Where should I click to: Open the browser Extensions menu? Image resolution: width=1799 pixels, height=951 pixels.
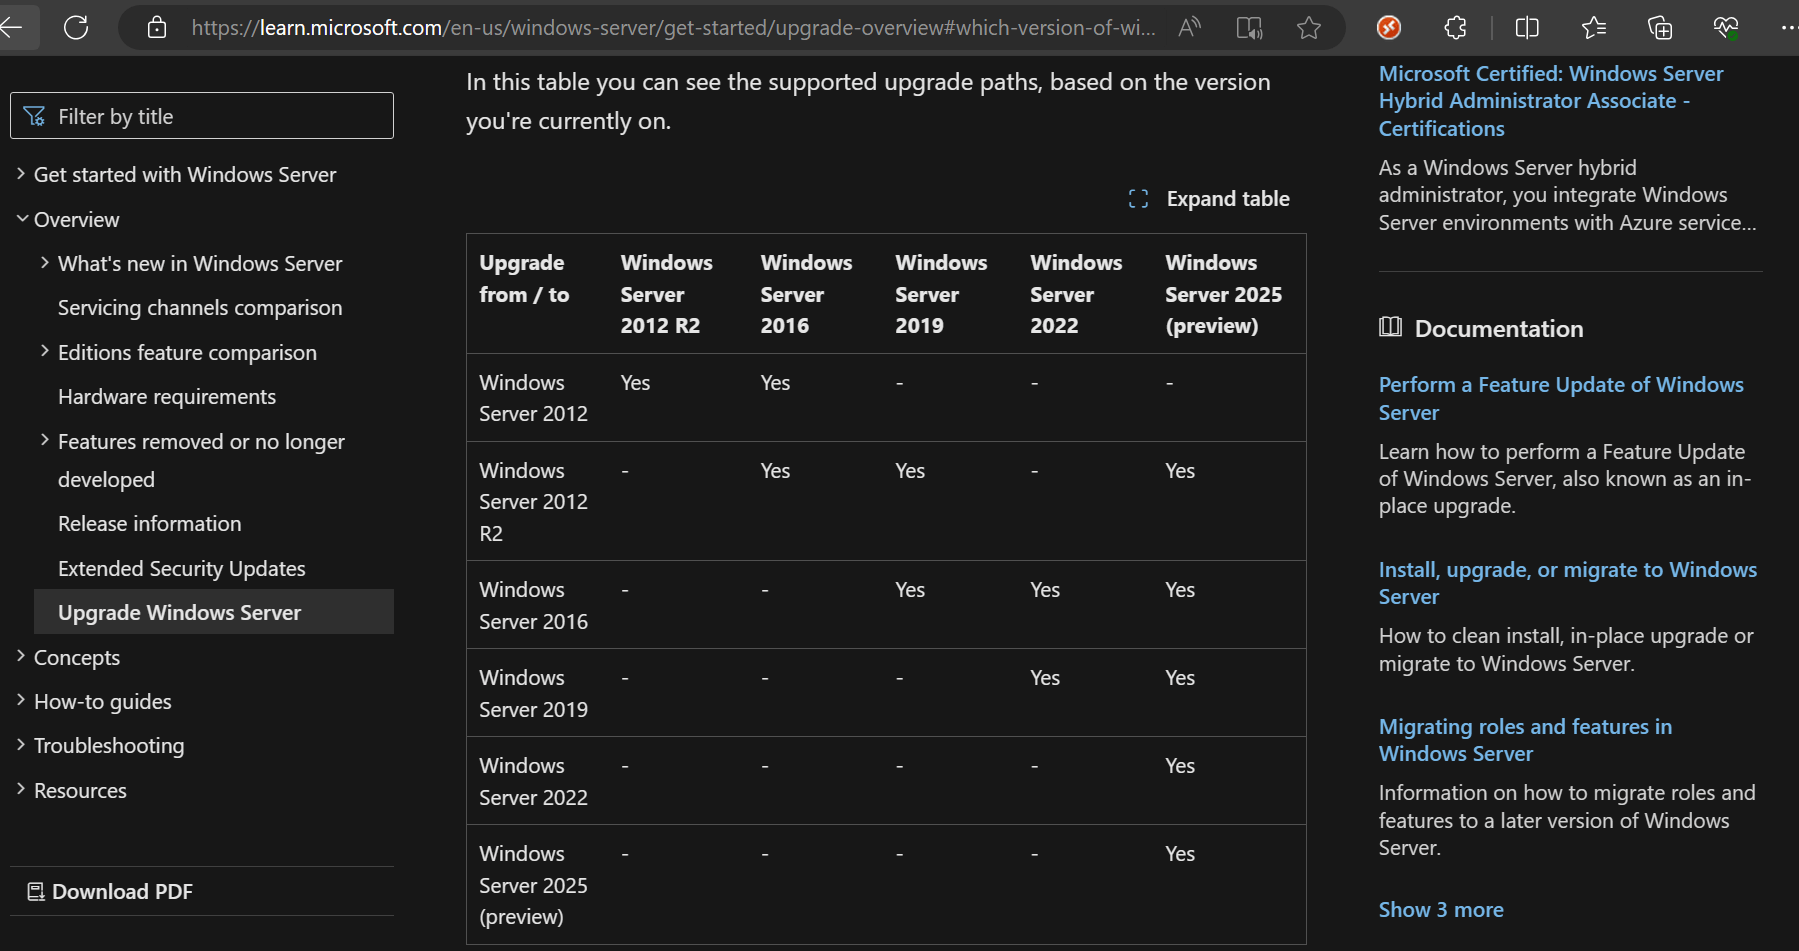(x=1455, y=28)
